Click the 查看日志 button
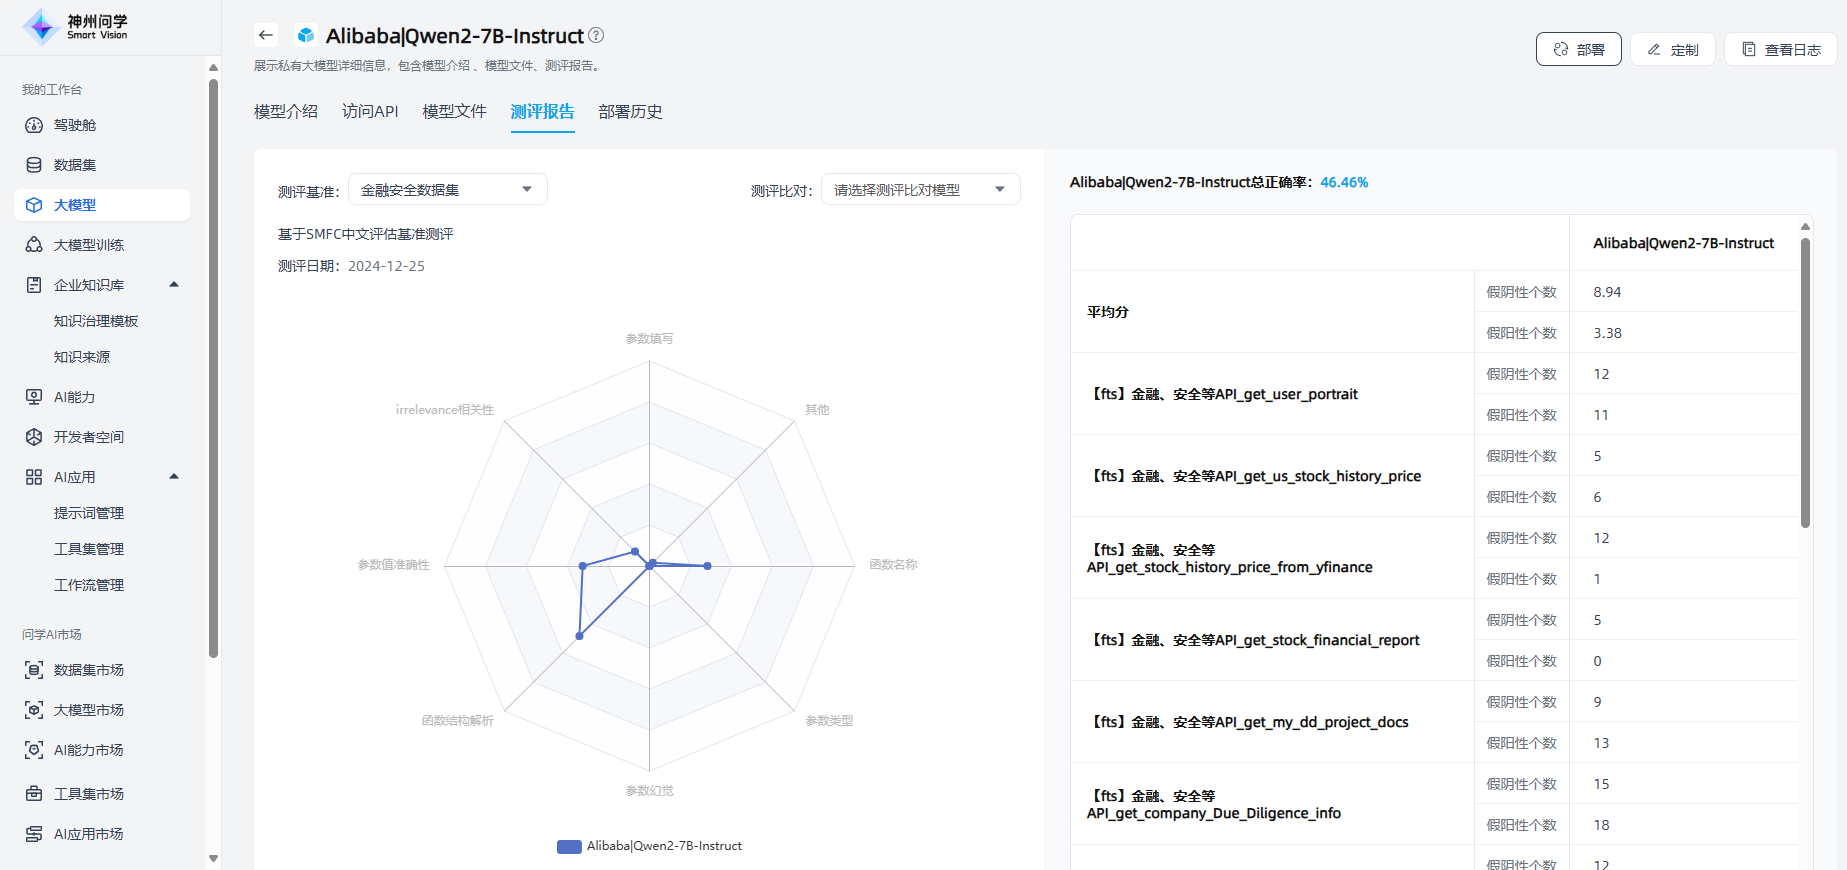The image size is (1847, 870). tap(1780, 50)
